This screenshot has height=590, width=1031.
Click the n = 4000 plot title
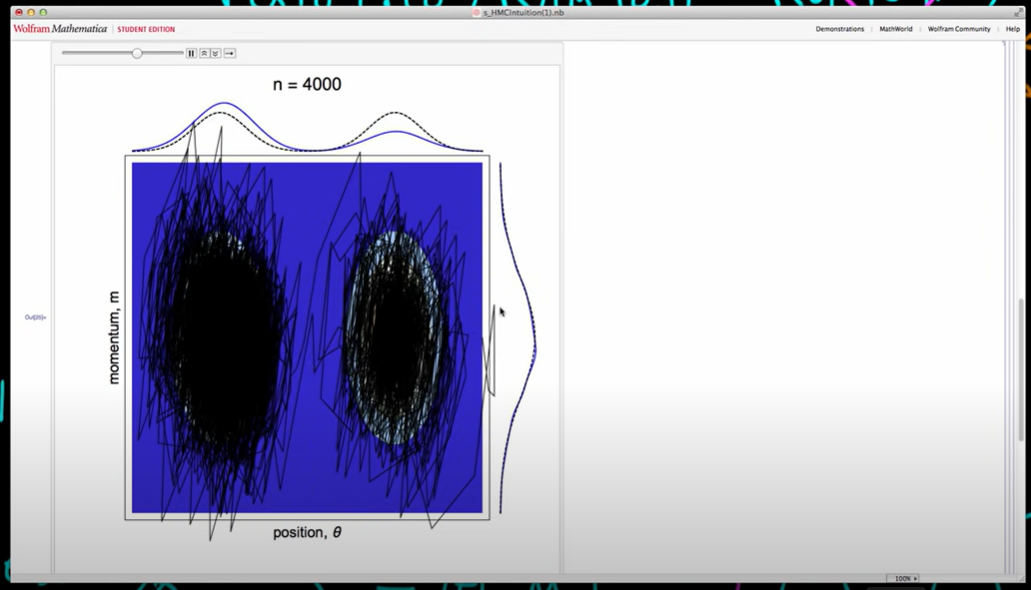pyautogui.click(x=307, y=84)
